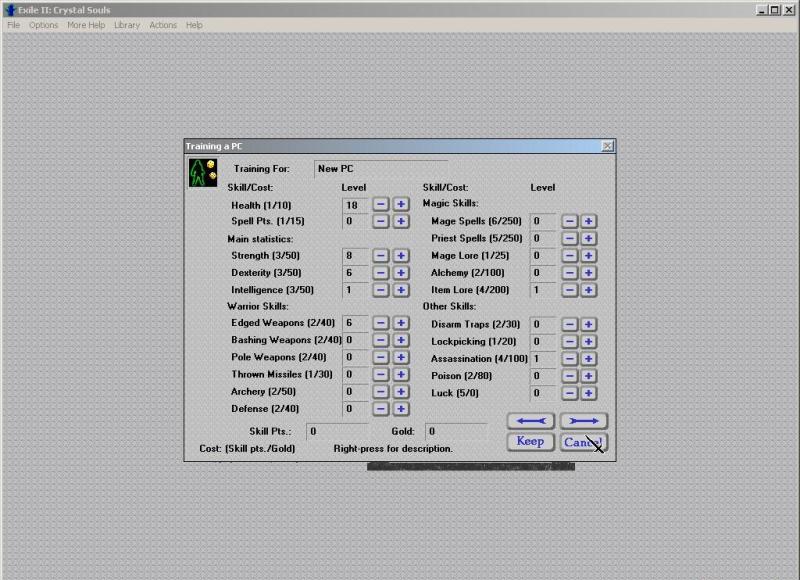Add a point to Lockpicking
The image size is (800, 580).
[x=589, y=341]
